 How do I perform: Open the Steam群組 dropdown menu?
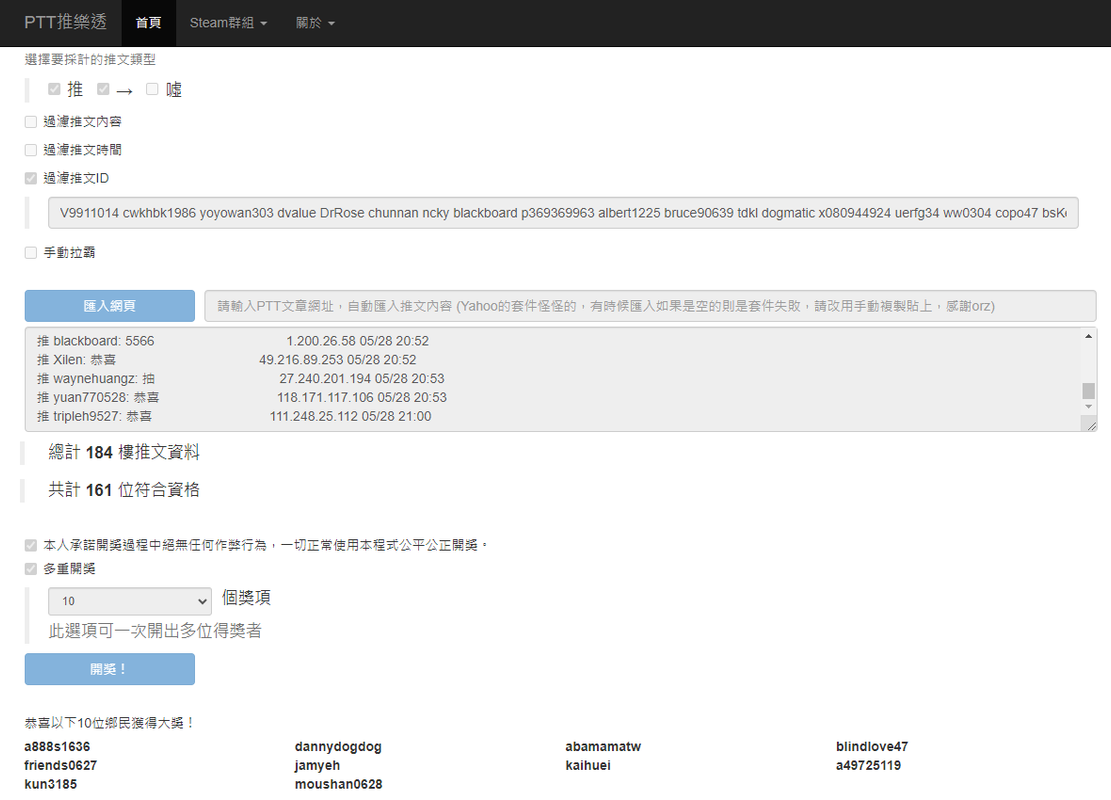(228, 23)
